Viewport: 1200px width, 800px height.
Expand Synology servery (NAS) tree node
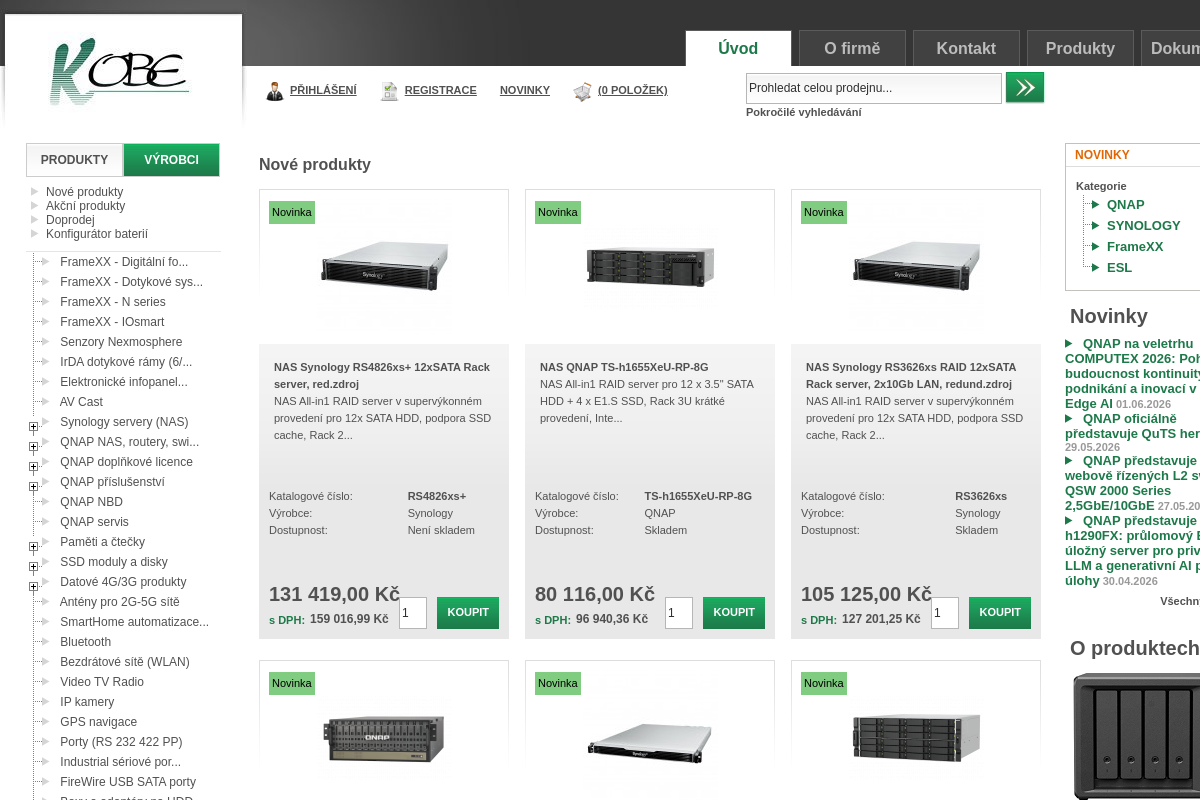pos(33,427)
